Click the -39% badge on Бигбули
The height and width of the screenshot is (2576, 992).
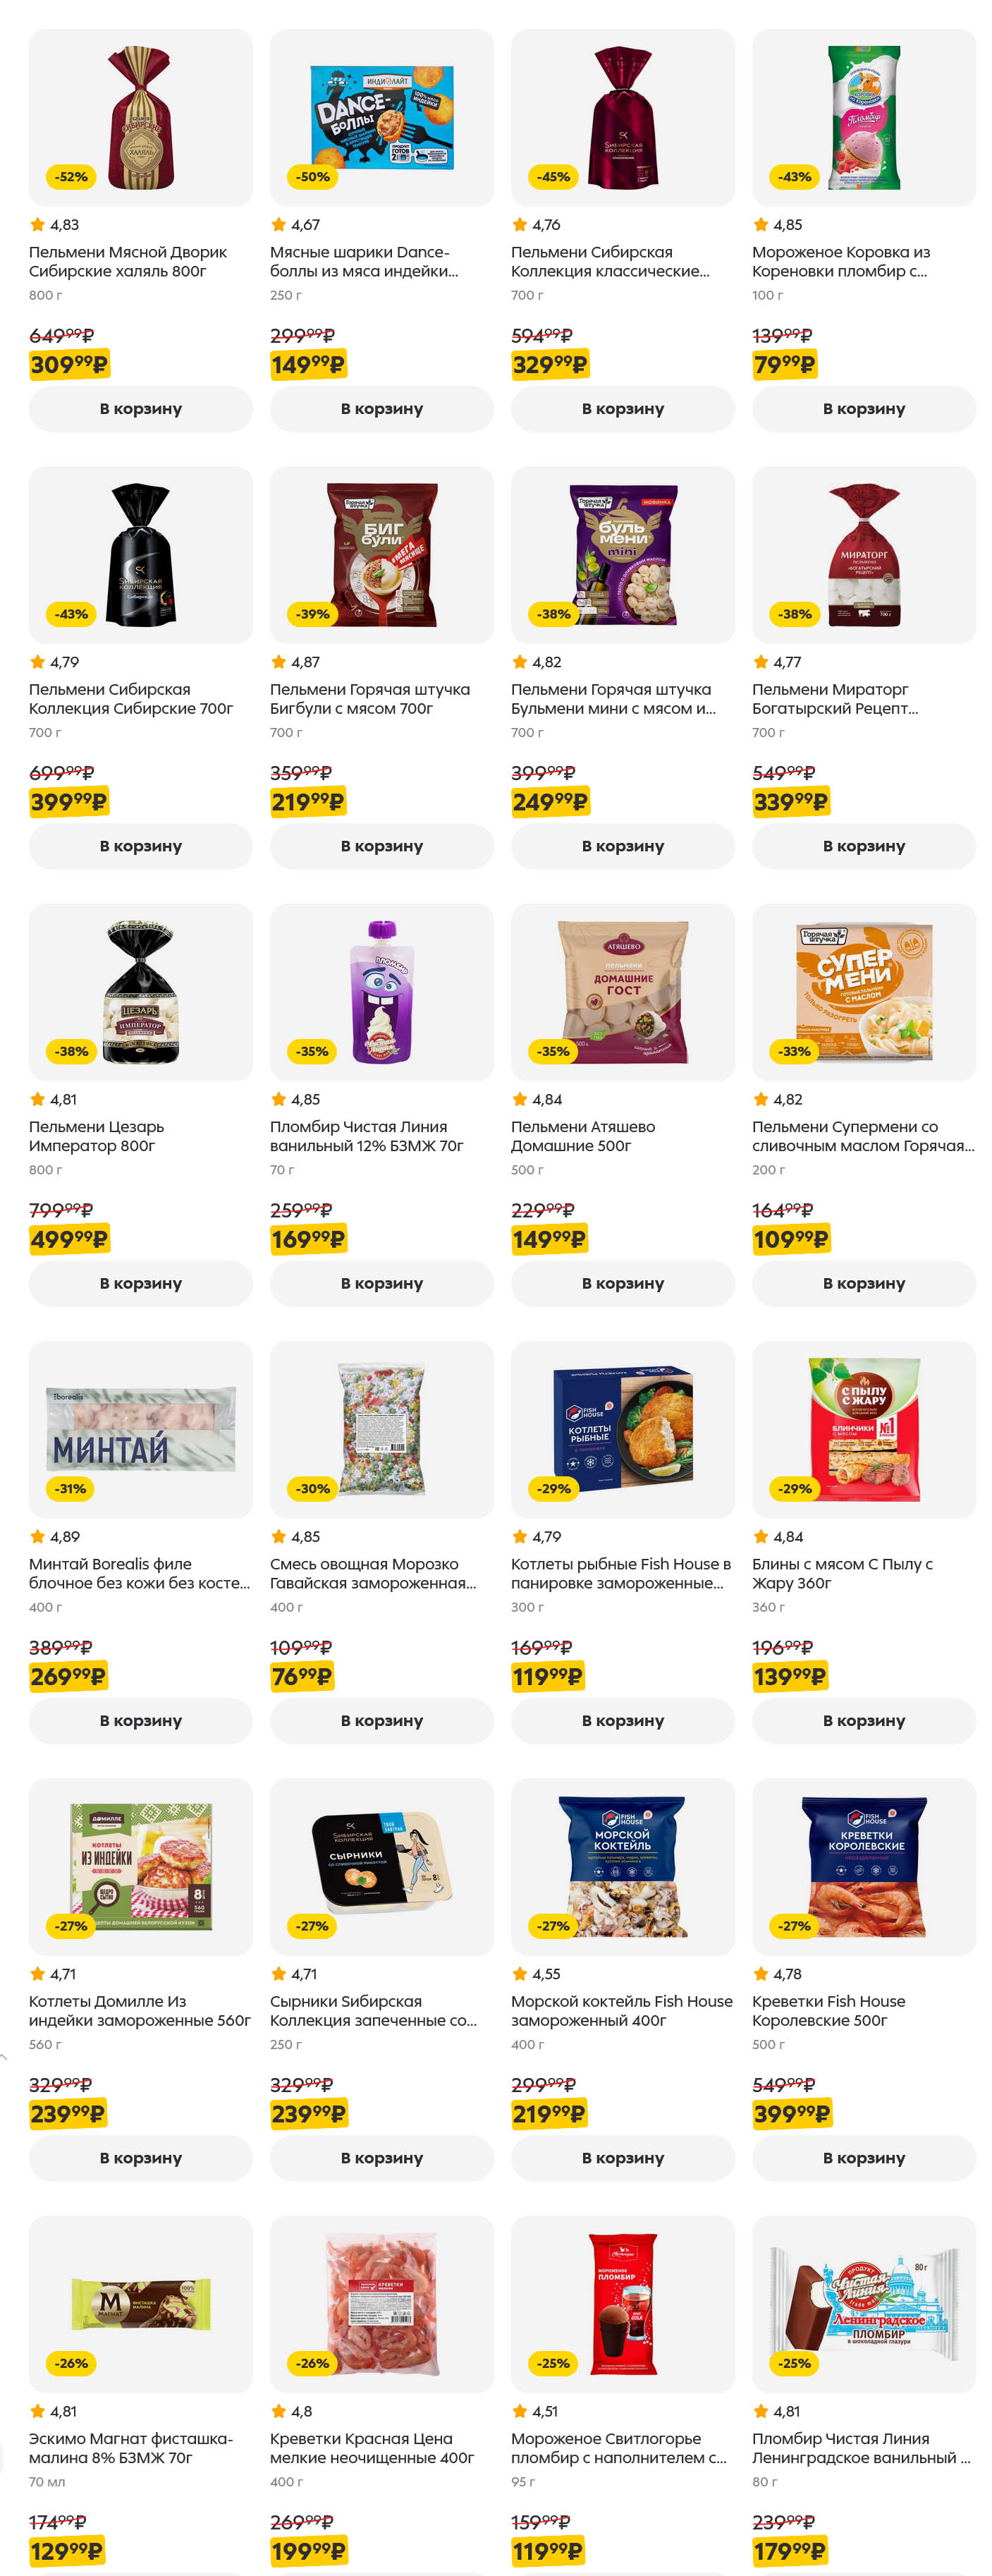point(312,614)
